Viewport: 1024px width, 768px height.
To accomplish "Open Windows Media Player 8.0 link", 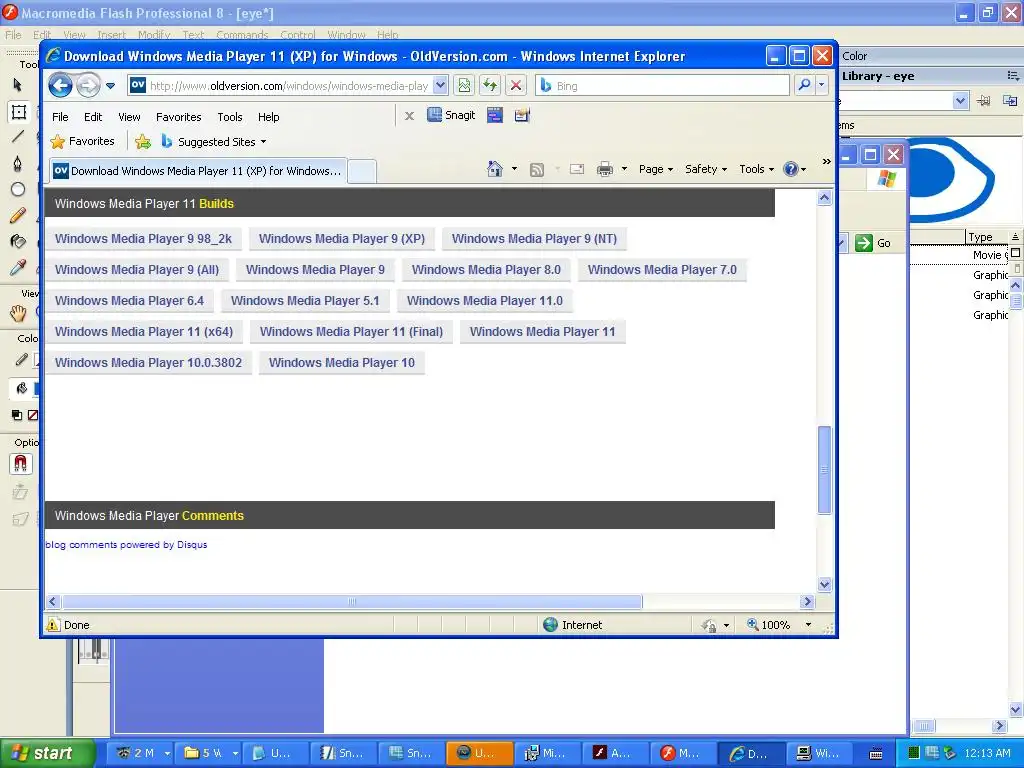I will [x=486, y=270].
